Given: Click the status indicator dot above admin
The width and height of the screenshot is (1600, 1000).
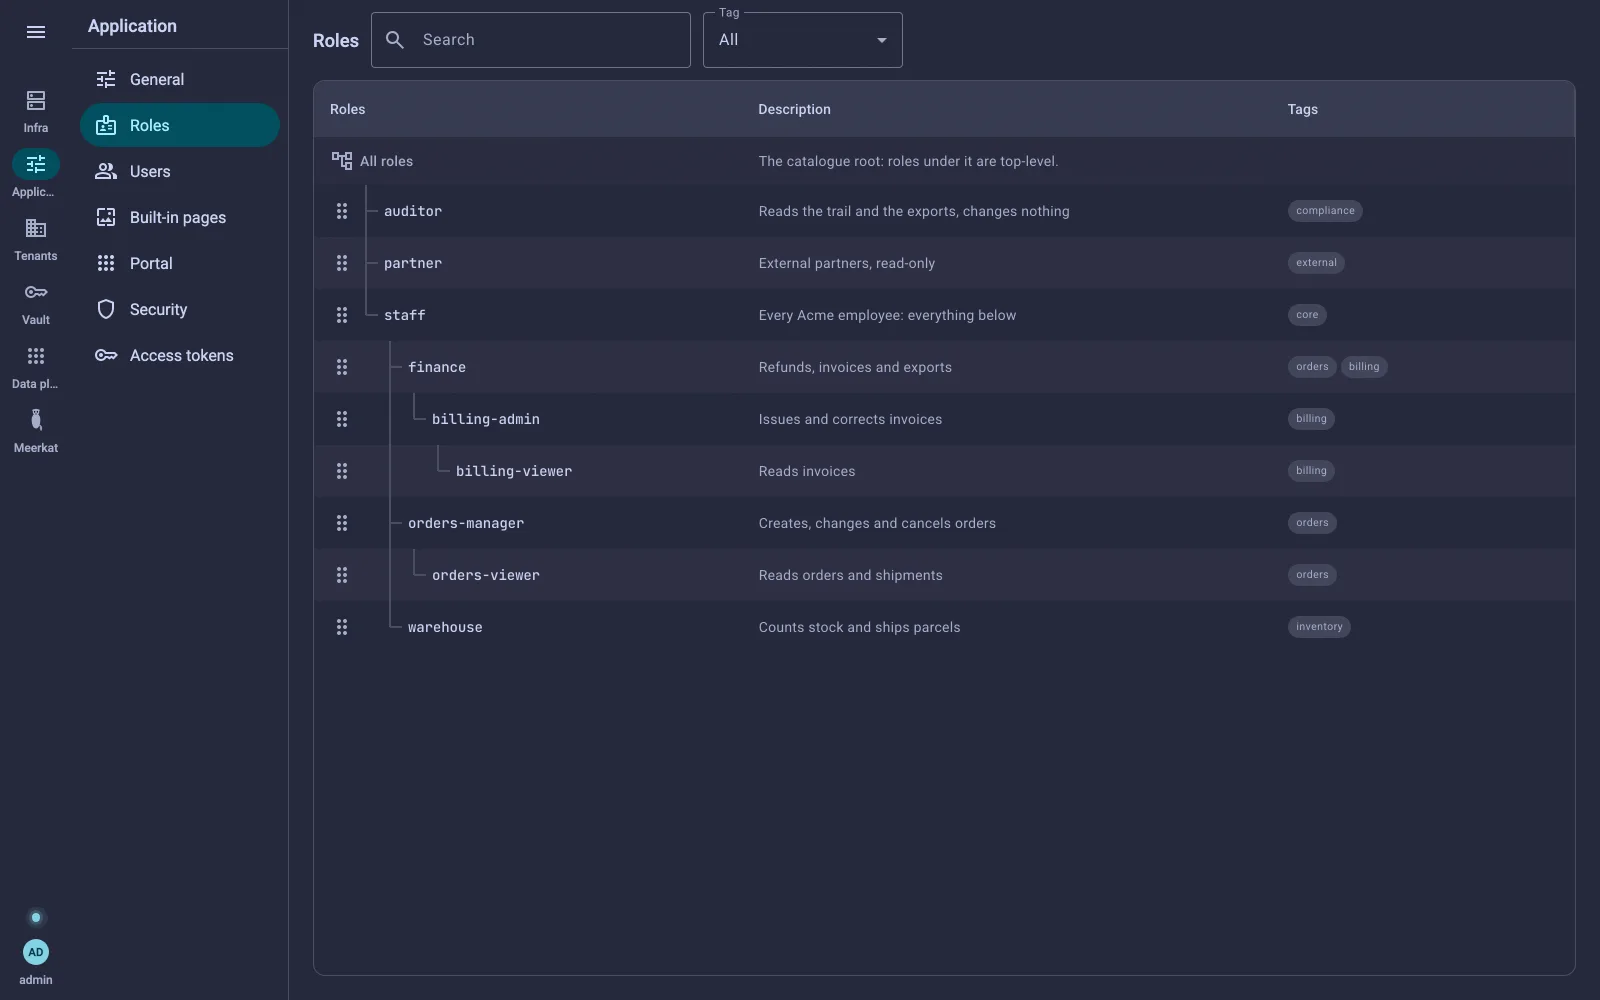Looking at the screenshot, I should [36, 917].
